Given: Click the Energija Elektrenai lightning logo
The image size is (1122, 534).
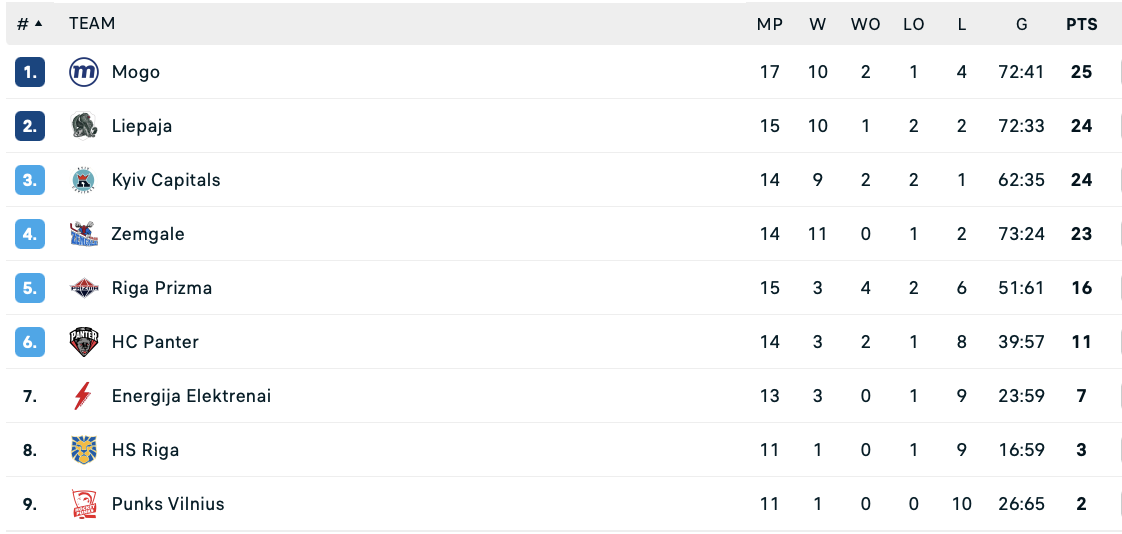Looking at the screenshot, I should (84, 396).
